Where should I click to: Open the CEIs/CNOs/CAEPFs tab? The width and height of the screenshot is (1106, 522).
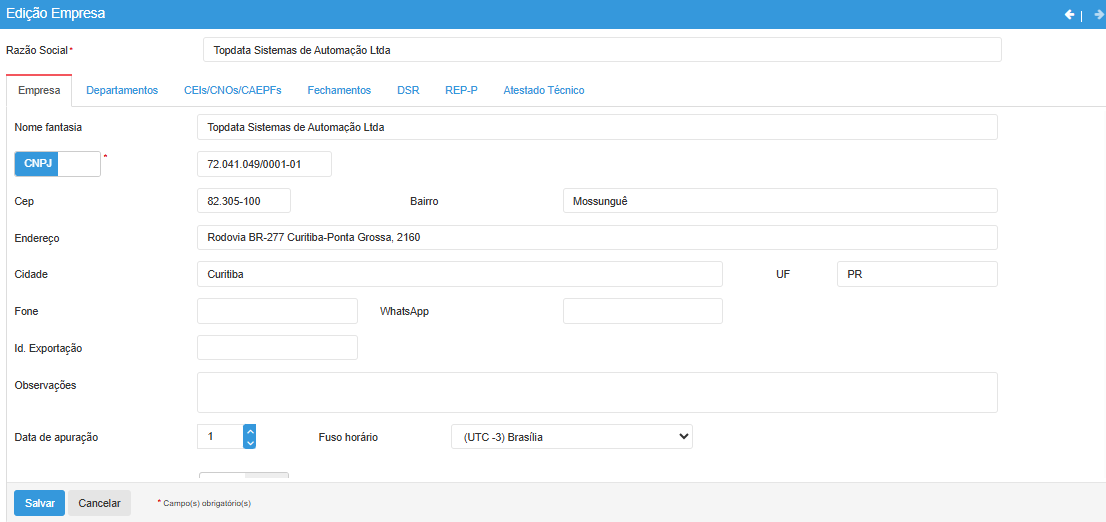tap(232, 90)
